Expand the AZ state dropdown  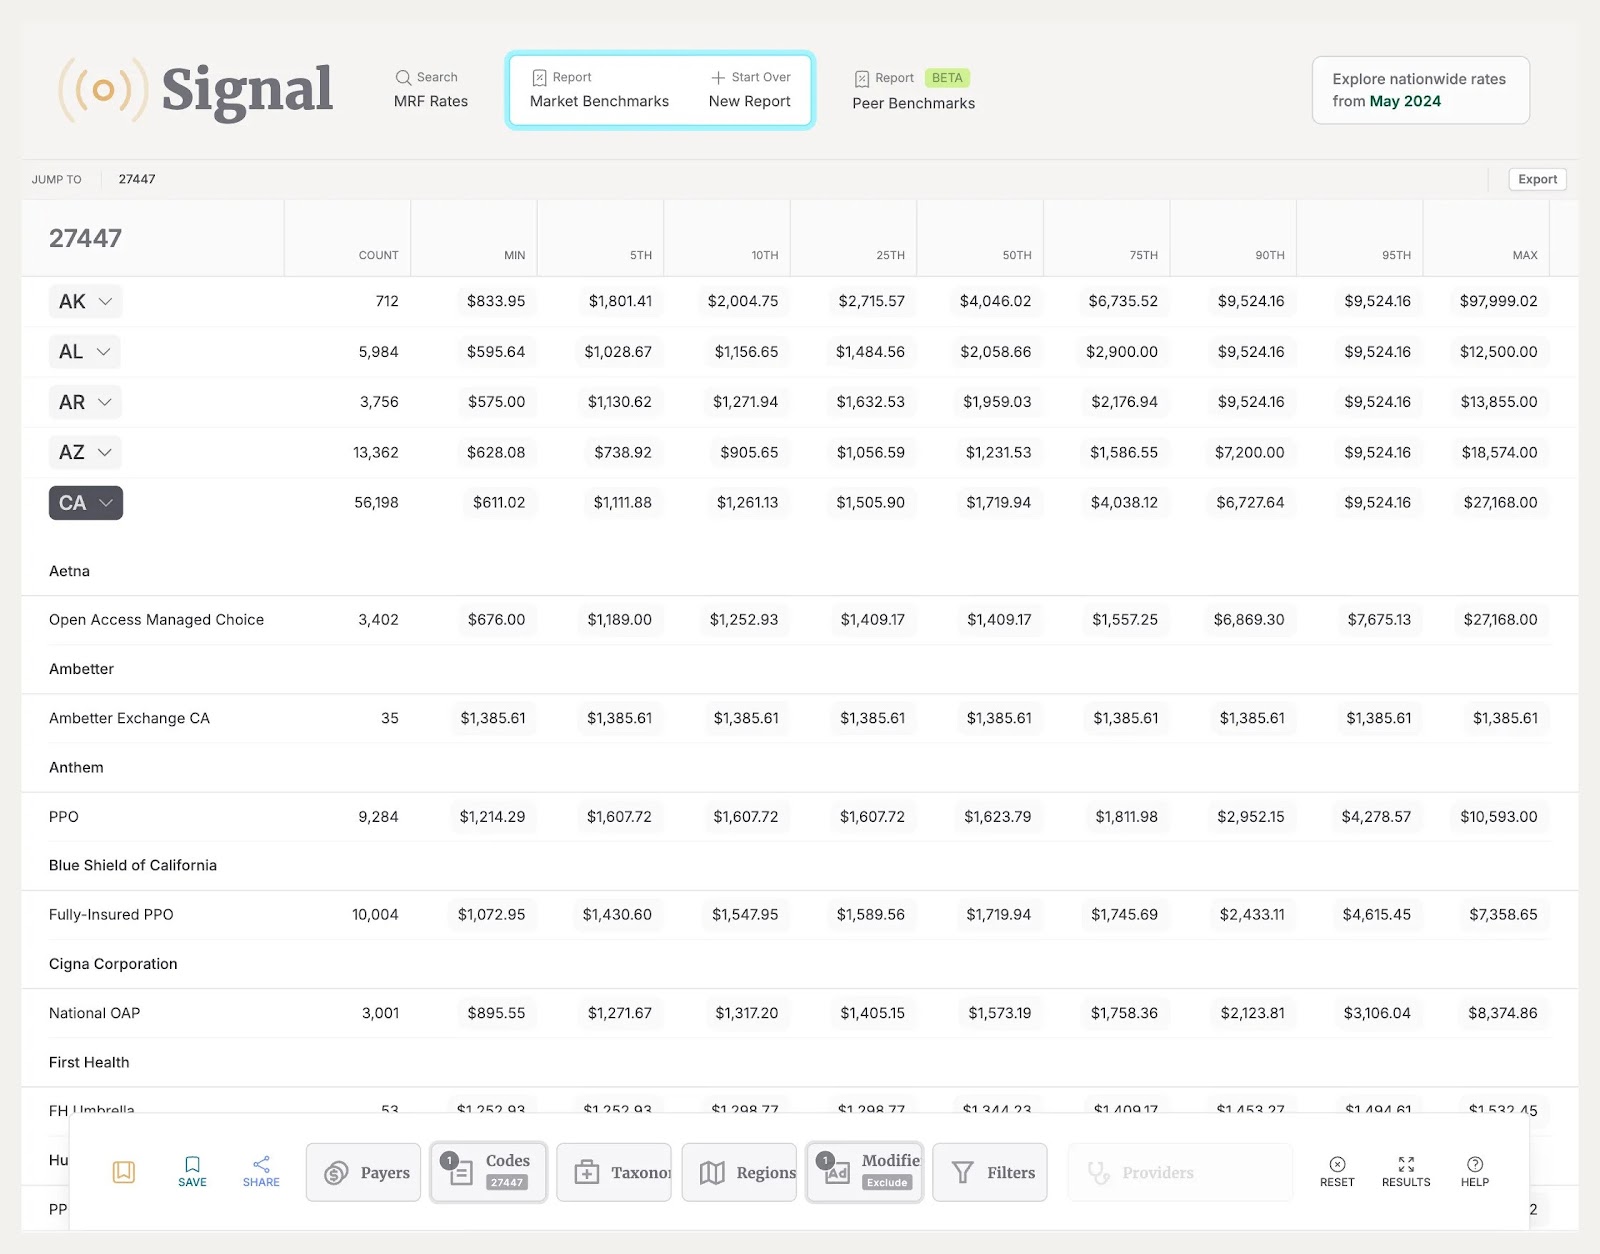[x=85, y=452]
